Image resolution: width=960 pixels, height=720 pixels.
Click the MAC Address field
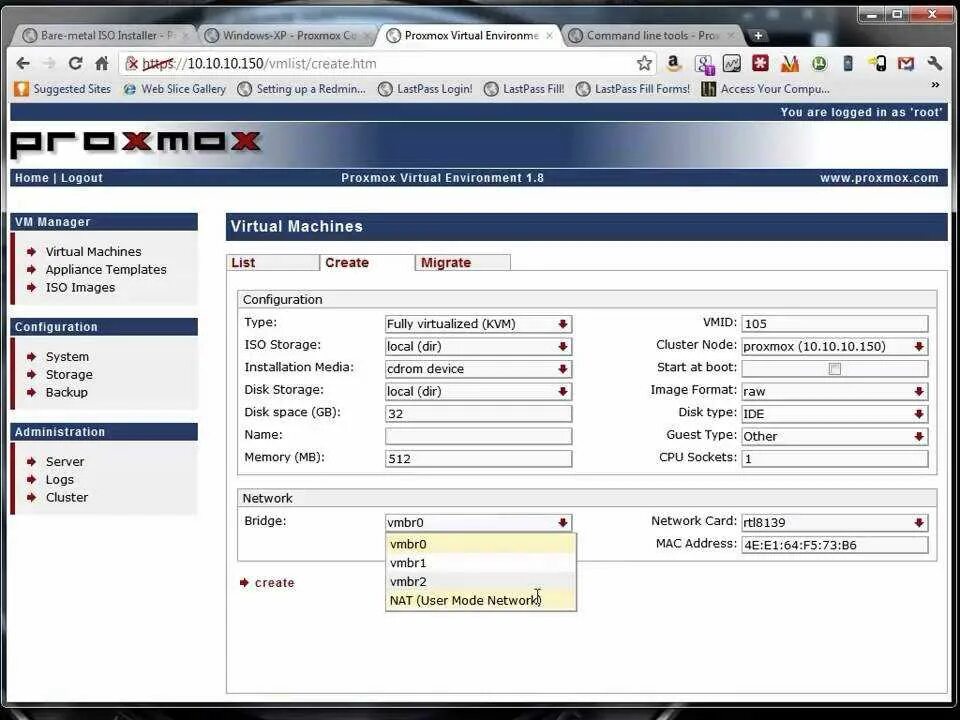tap(834, 545)
